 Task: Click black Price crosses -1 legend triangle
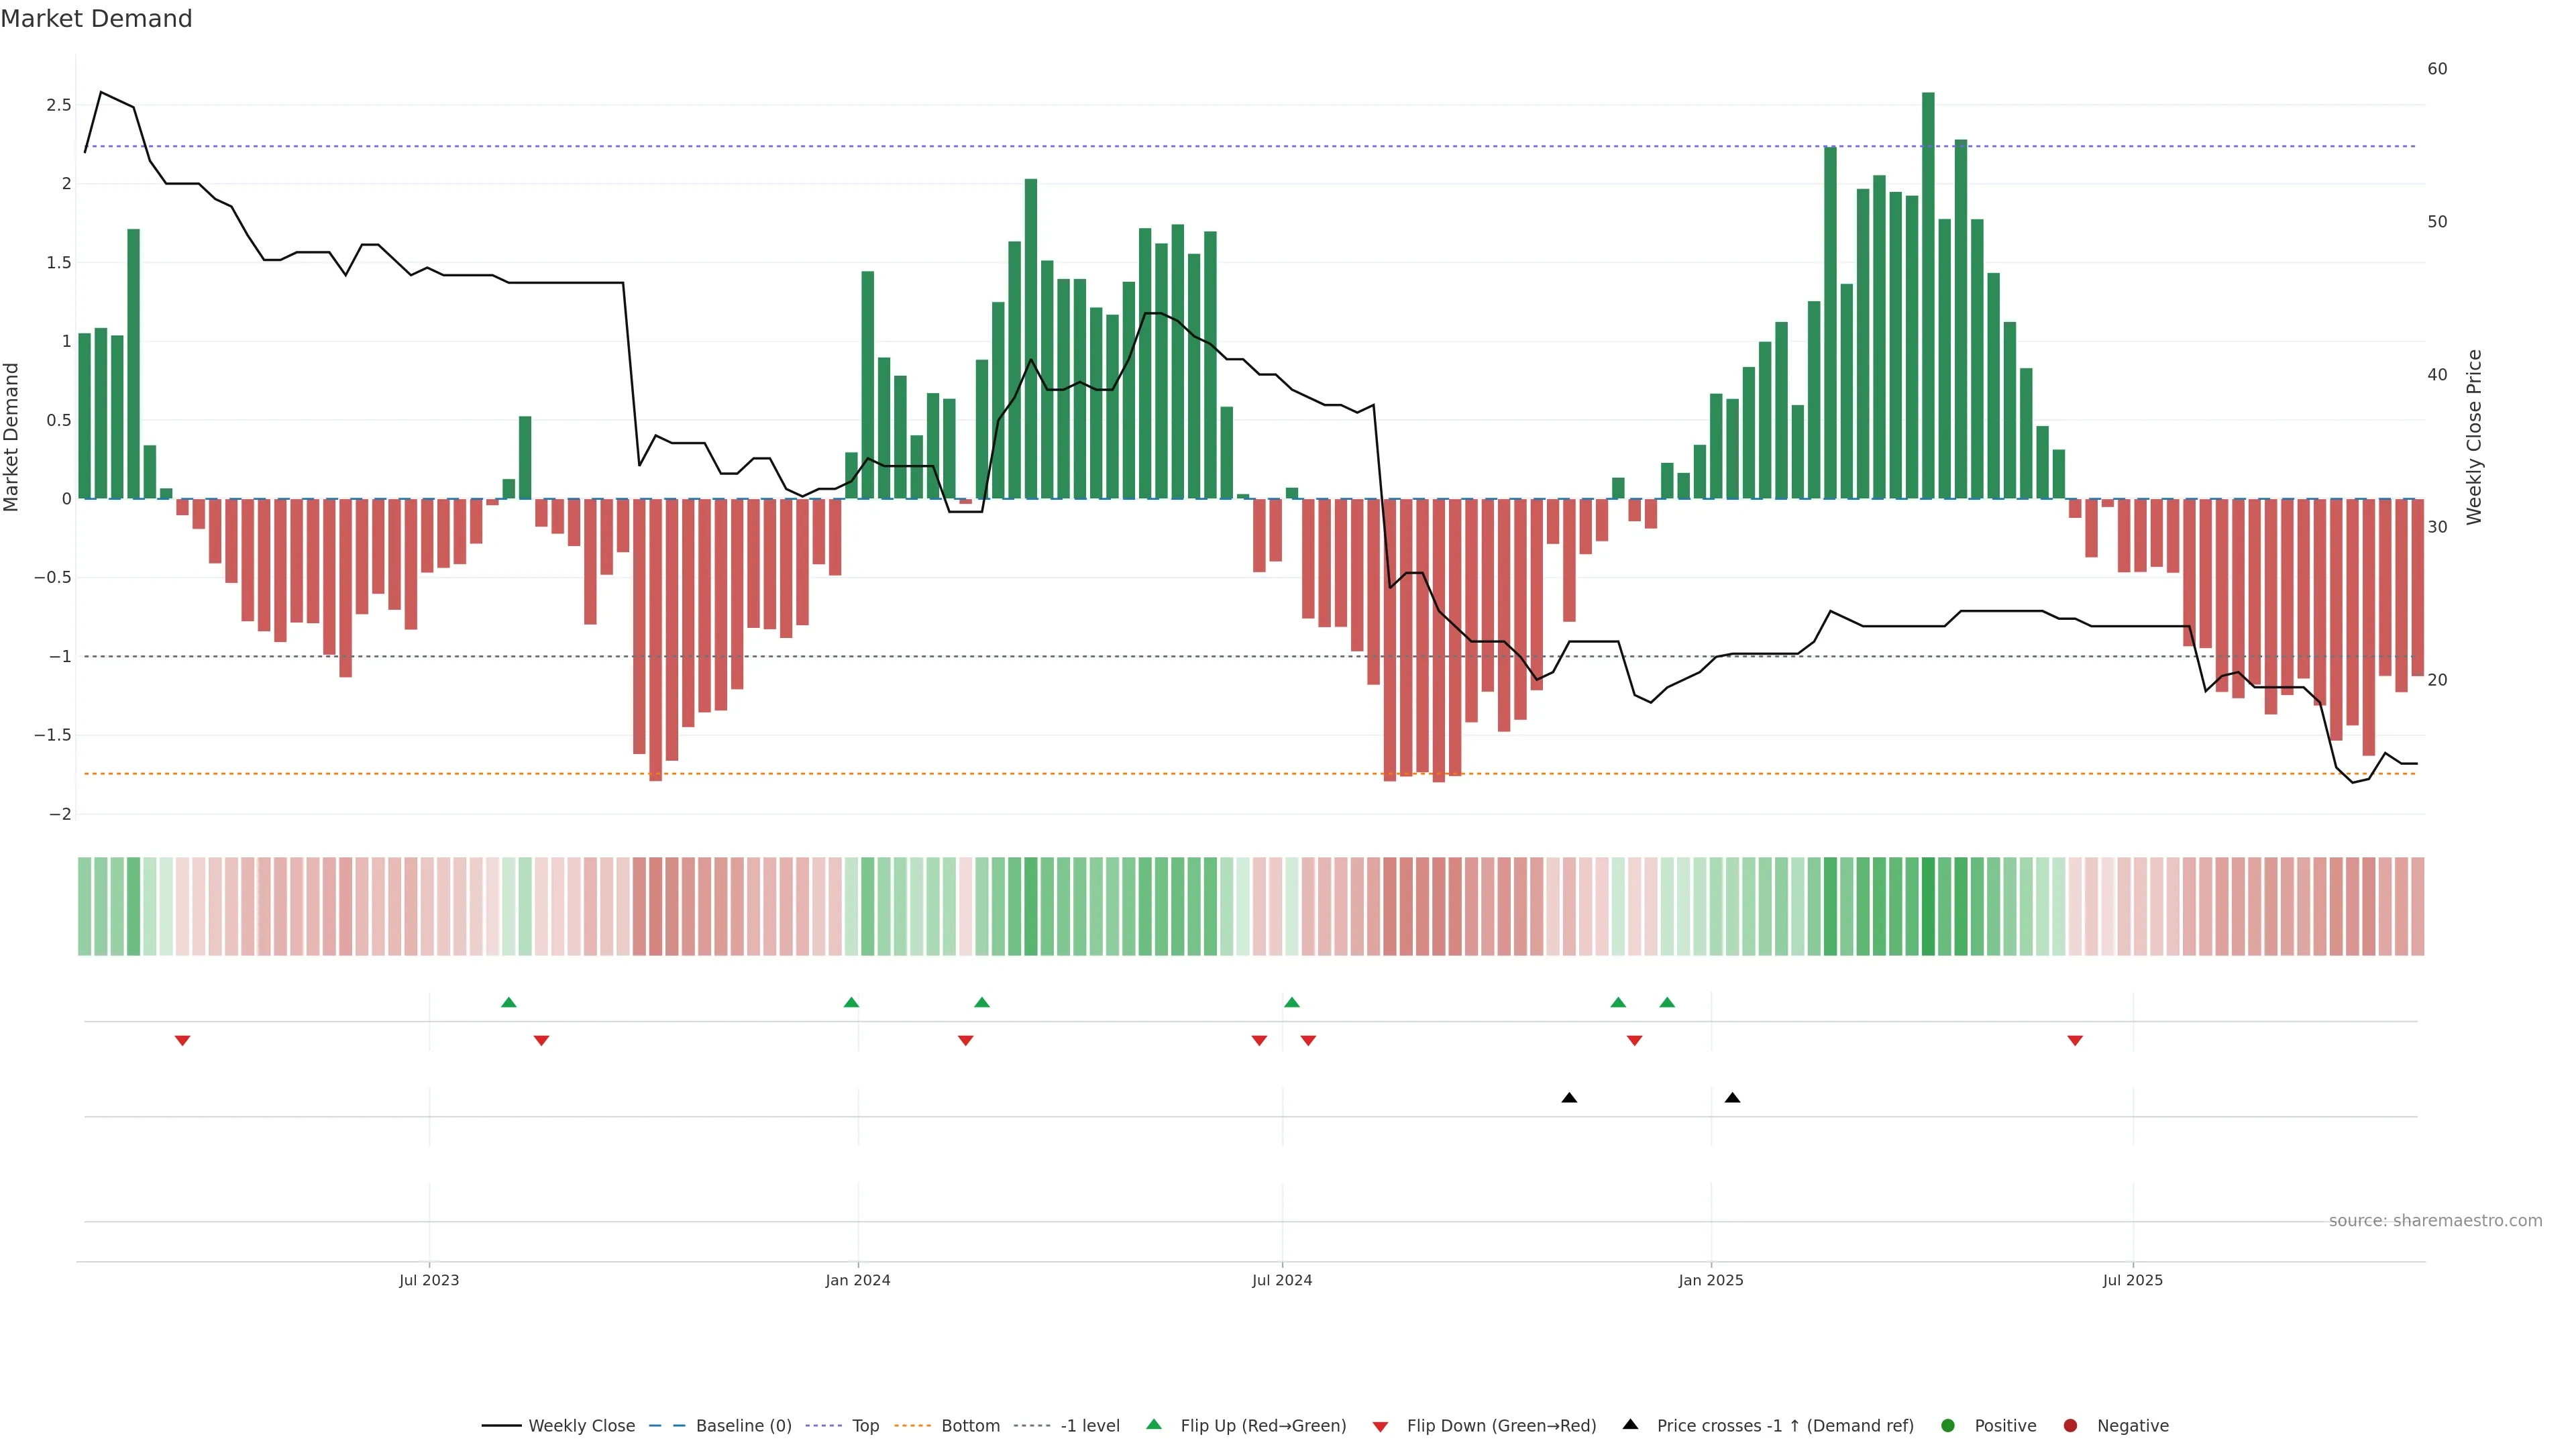[1630, 1425]
